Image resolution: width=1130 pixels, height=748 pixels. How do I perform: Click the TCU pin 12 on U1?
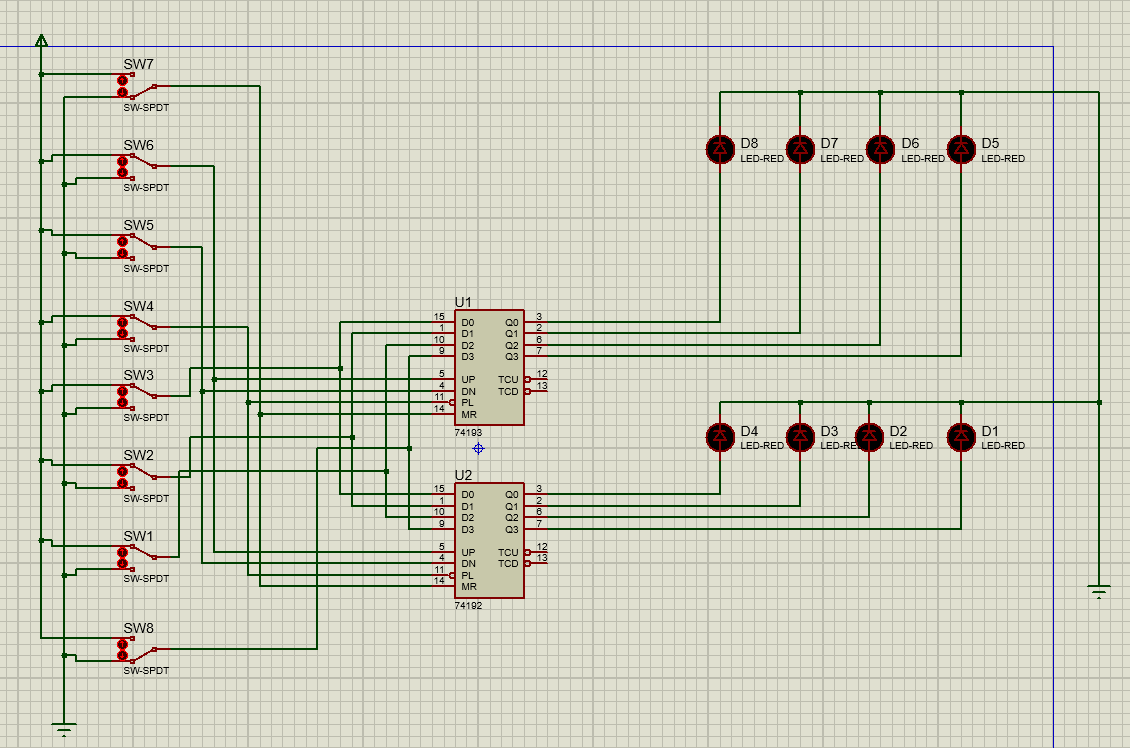537,379
